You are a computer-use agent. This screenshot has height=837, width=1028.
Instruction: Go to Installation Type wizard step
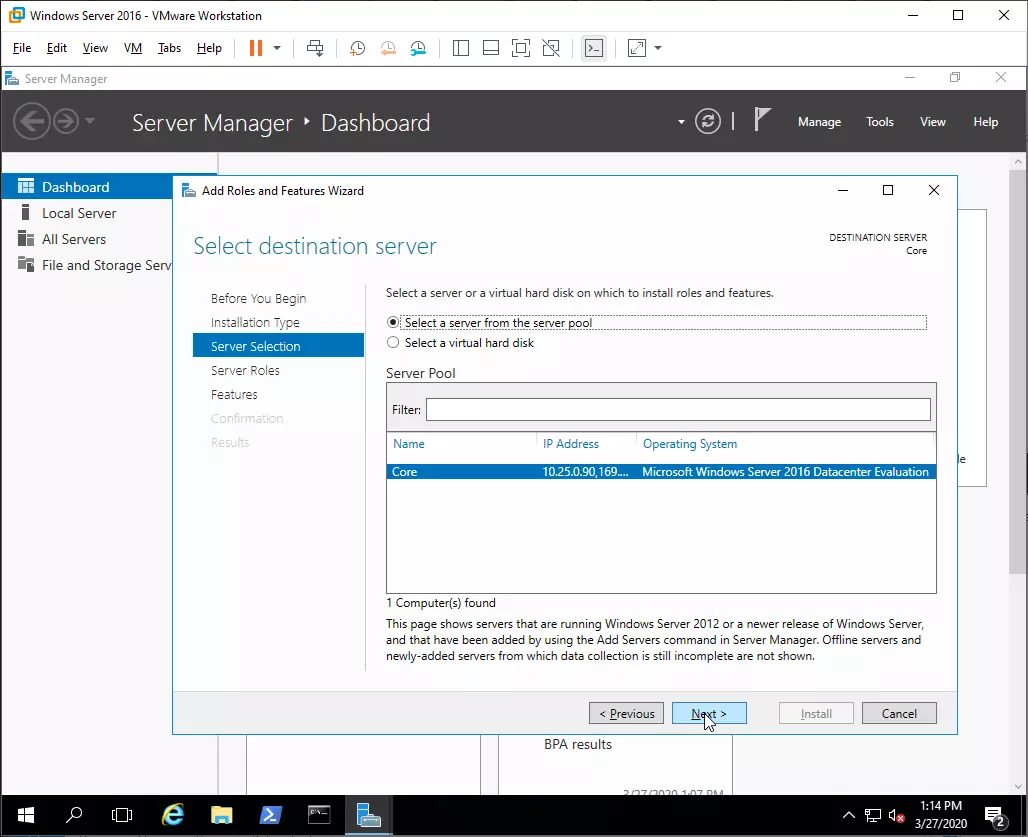255,322
